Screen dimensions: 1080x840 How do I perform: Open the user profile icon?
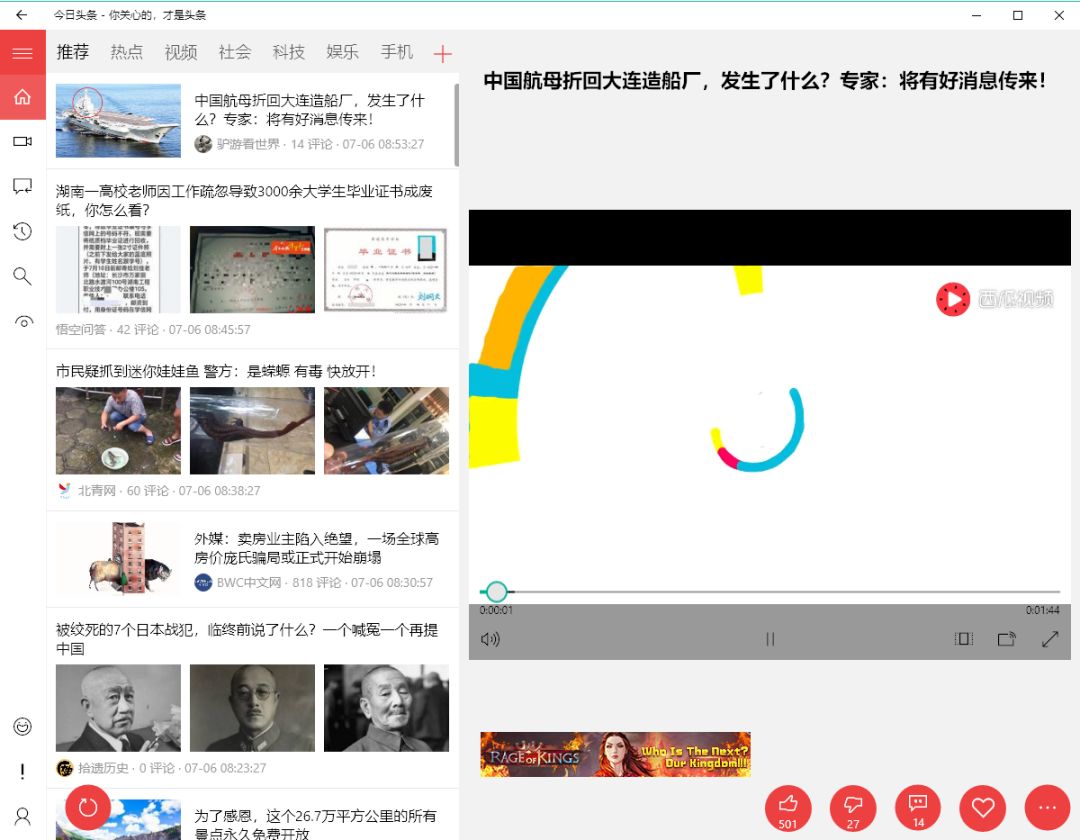23,817
